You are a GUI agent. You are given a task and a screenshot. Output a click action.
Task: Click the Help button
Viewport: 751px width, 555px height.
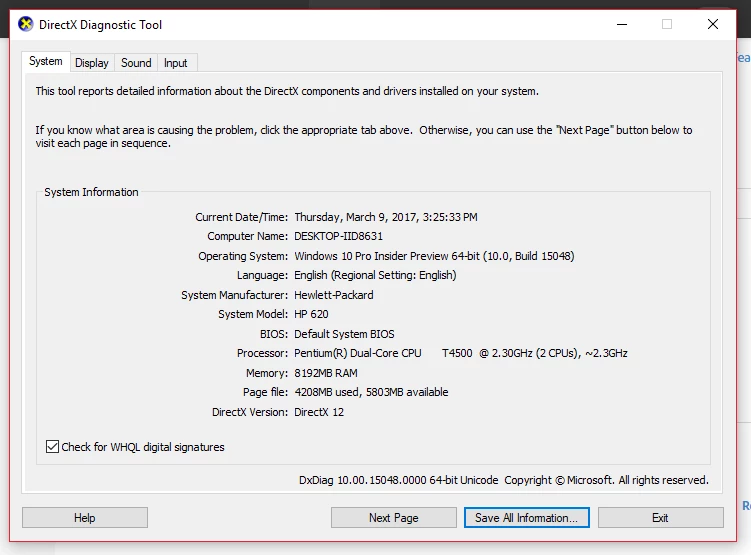pos(85,518)
